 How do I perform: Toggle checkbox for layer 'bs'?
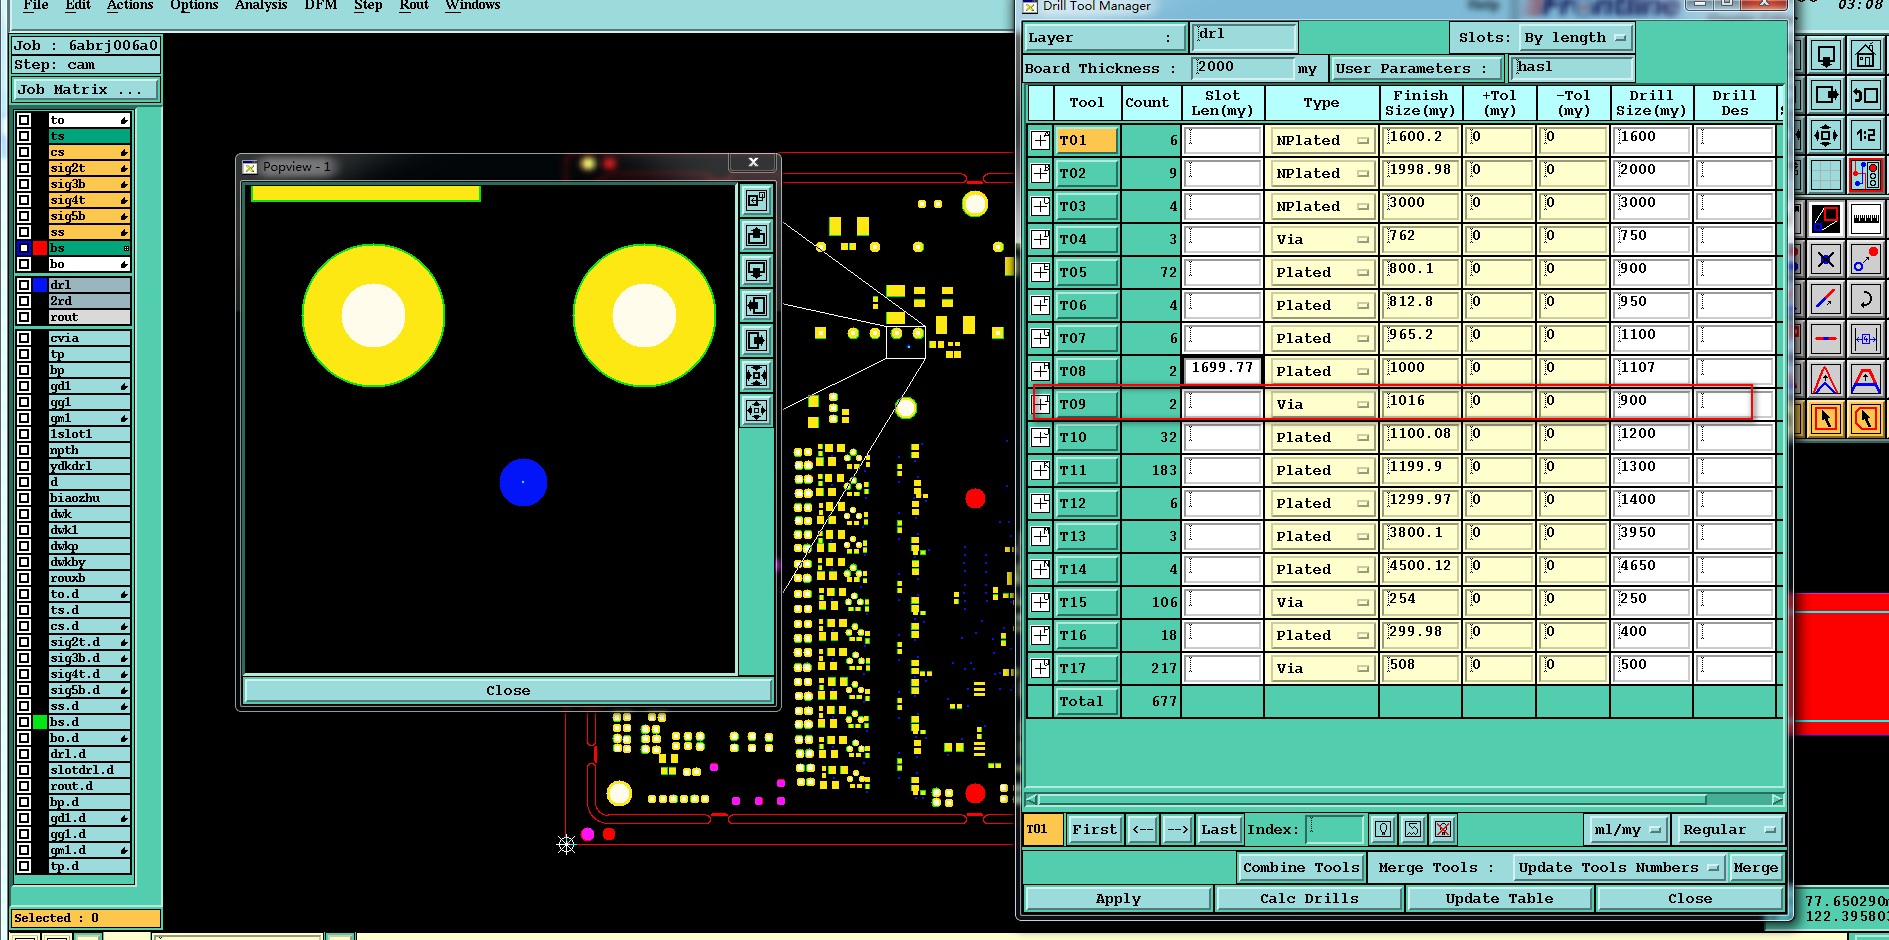point(24,248)
